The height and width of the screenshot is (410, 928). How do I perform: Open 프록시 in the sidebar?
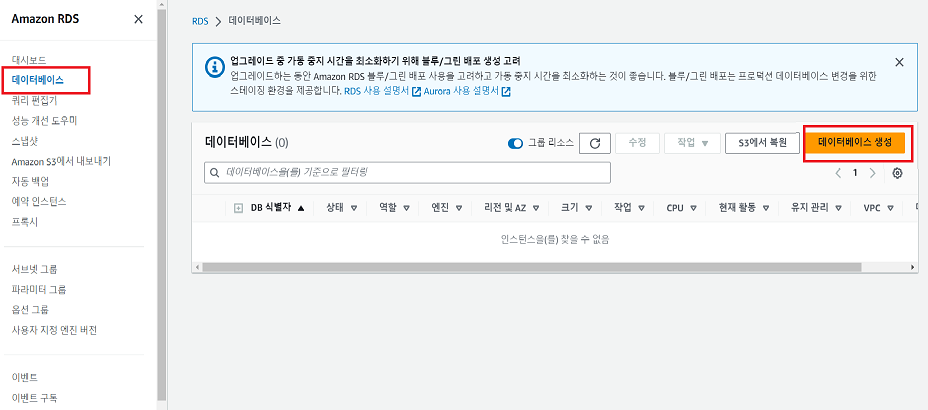(x=25, y=222)
